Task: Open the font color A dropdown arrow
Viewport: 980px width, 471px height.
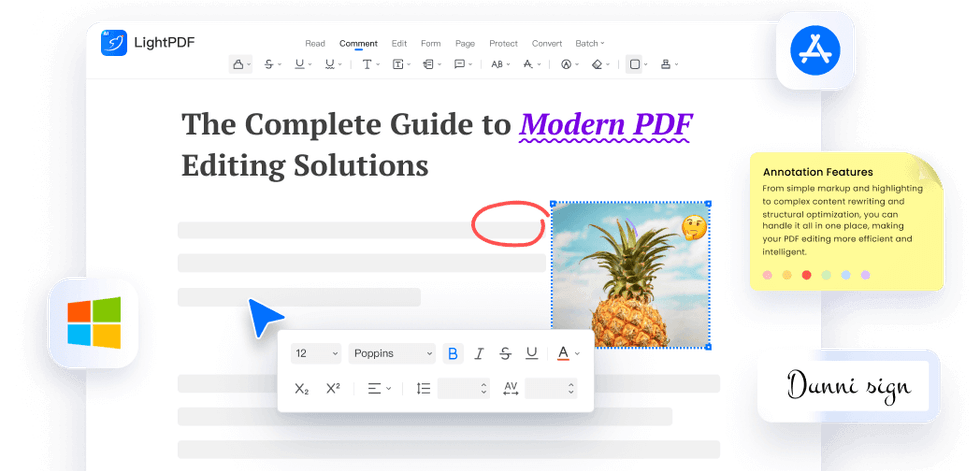Action: click(x=577, y=354)
